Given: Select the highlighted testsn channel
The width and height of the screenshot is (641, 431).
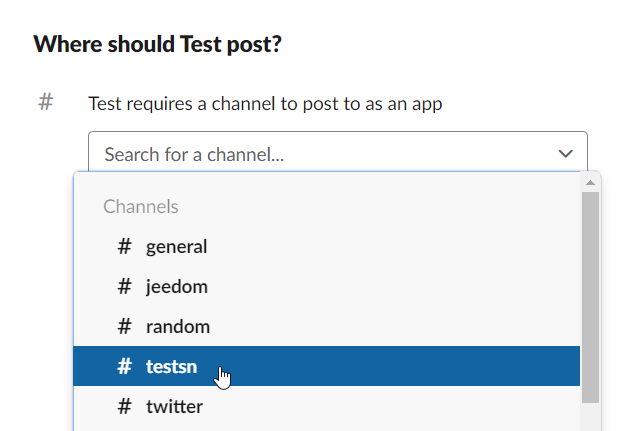Looking at the screenshot, I should 326,366.
